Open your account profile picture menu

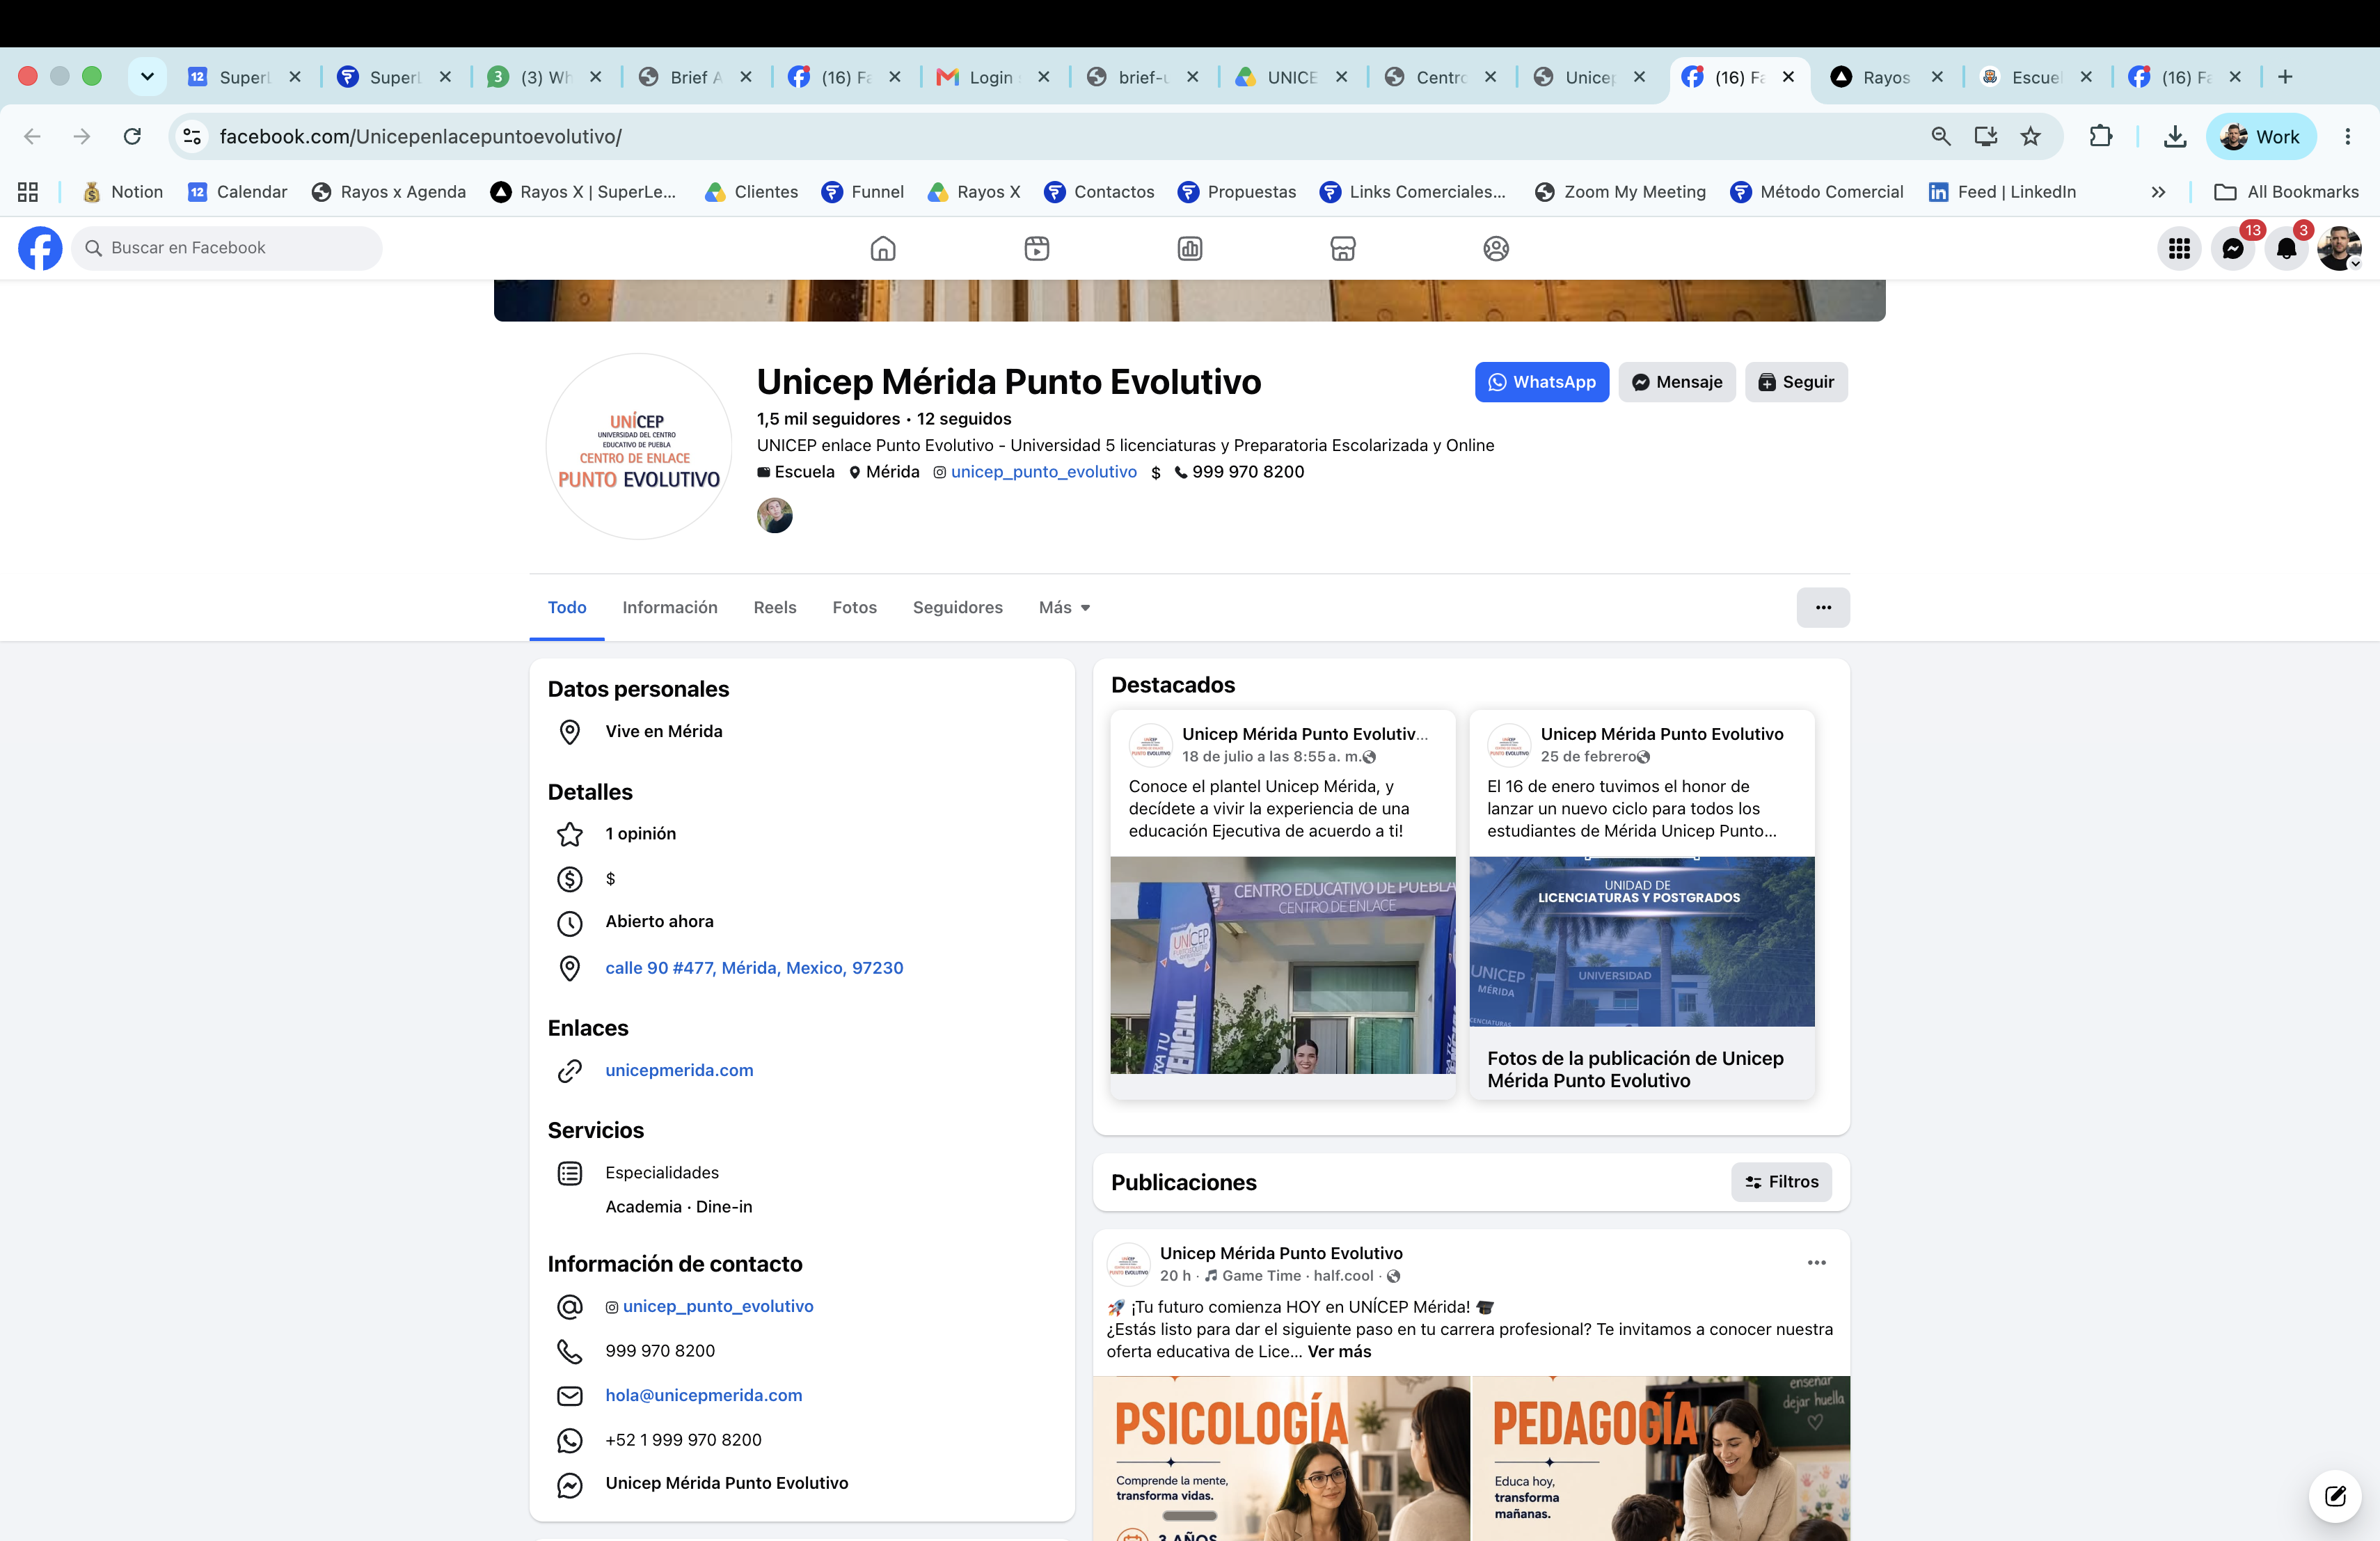point(2338,248)
